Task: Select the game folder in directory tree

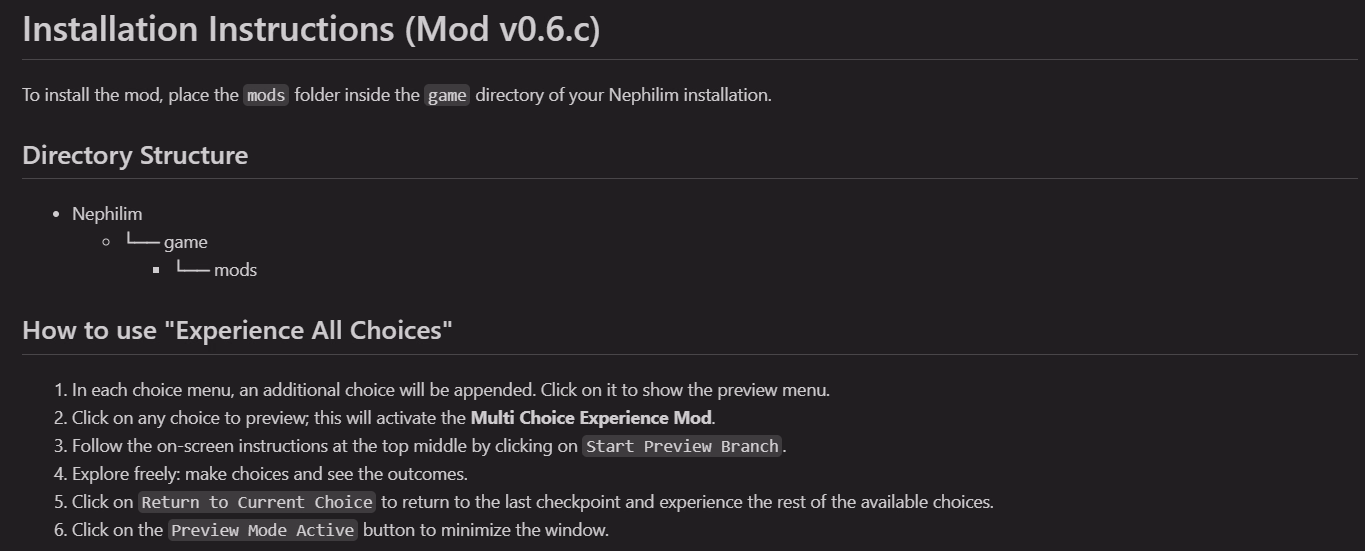Action: pyautogui.click(x=186, y=242)
